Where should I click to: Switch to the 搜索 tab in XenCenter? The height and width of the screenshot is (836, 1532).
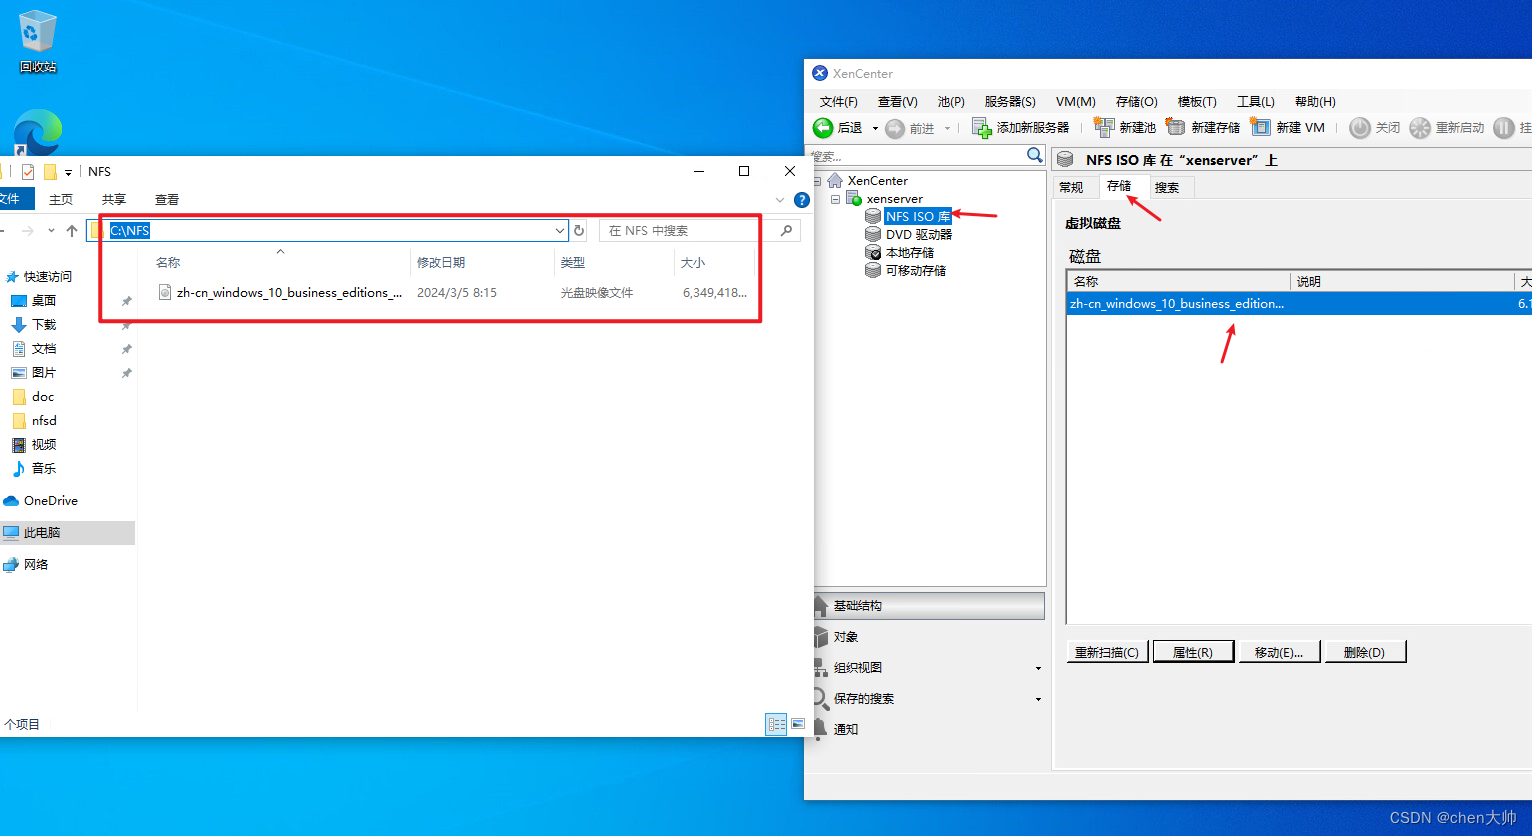pos(1167,187)
